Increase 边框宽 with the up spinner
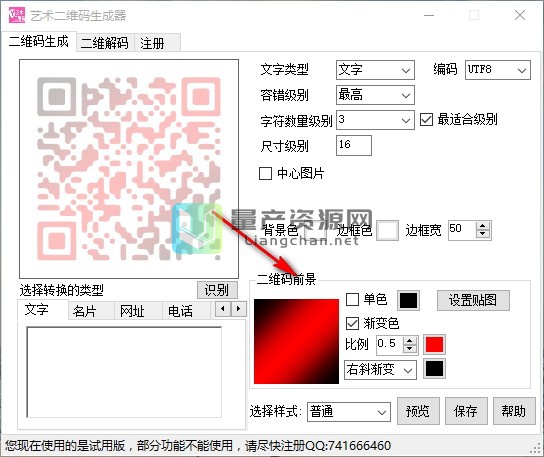544x457 pixels. [x=483, y=226]
